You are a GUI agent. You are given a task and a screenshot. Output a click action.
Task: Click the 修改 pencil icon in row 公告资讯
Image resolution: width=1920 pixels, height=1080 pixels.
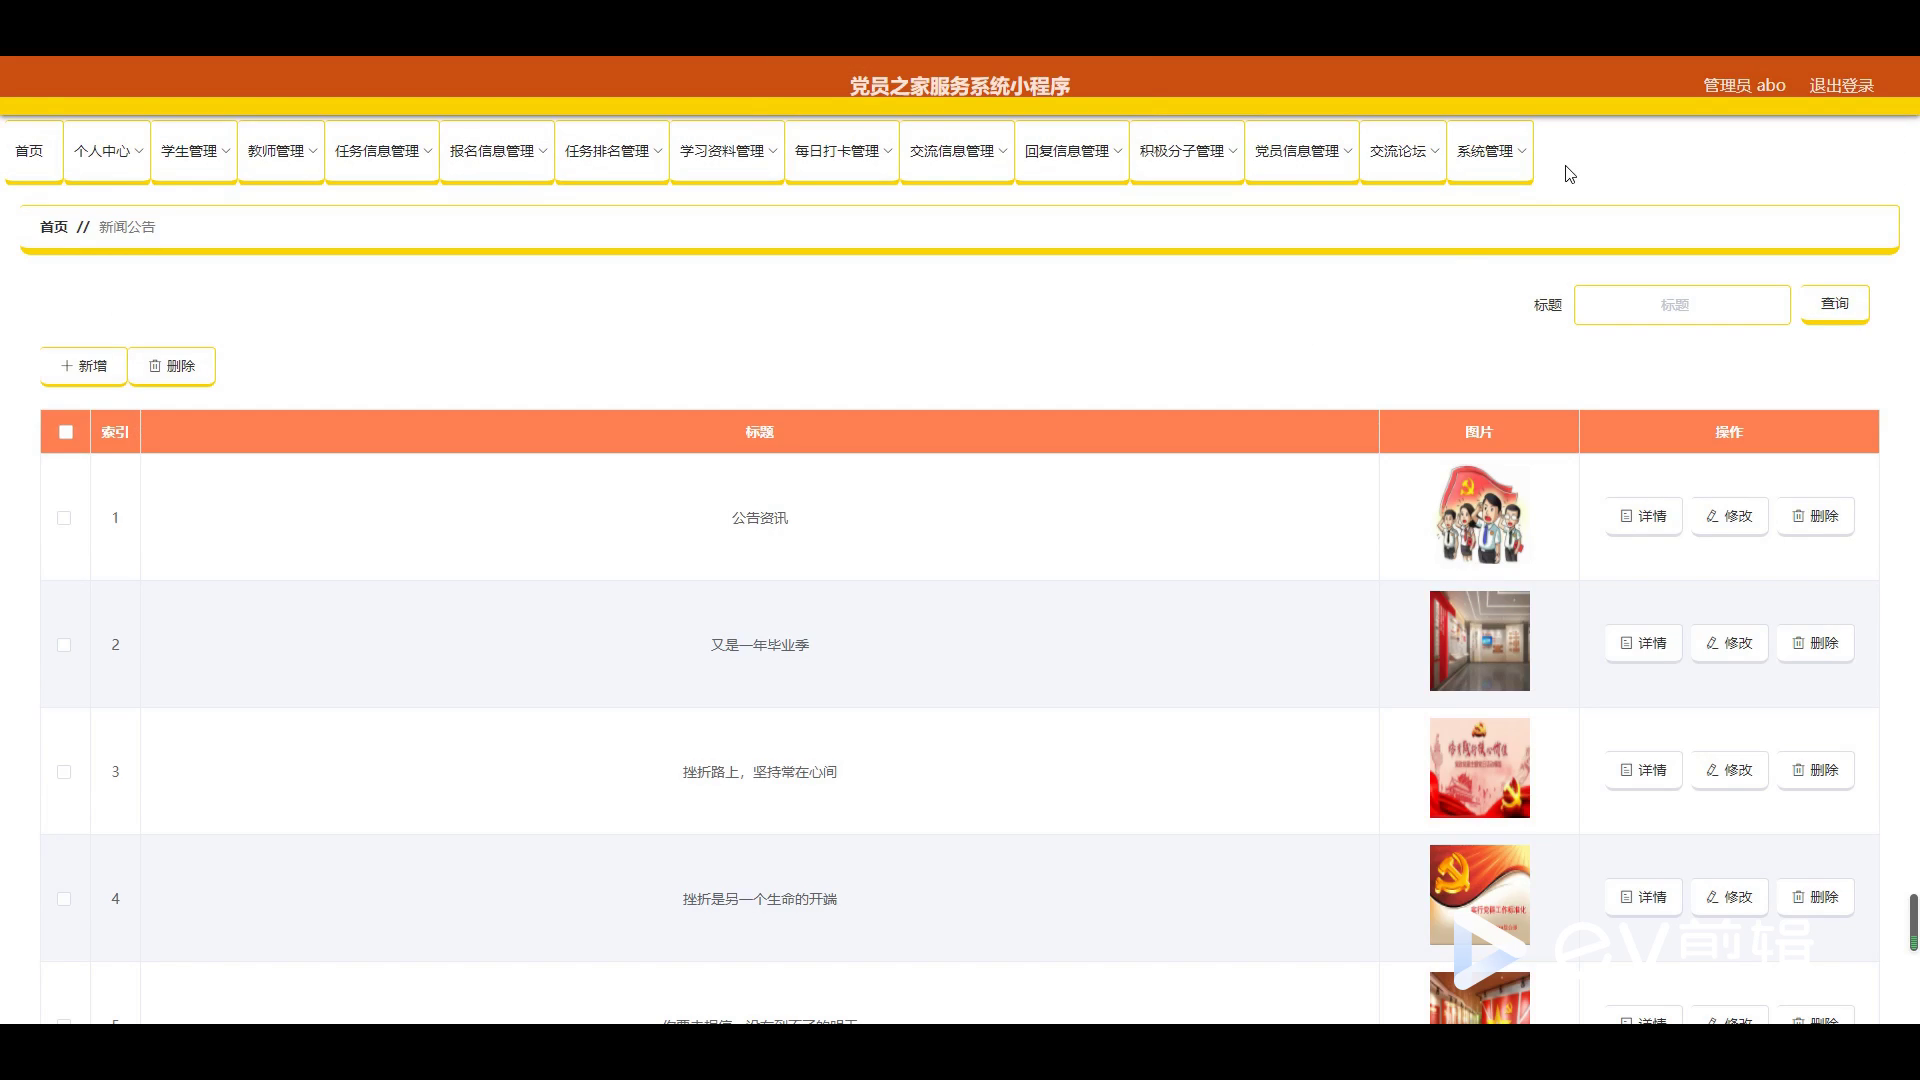tap(1712, 516)
